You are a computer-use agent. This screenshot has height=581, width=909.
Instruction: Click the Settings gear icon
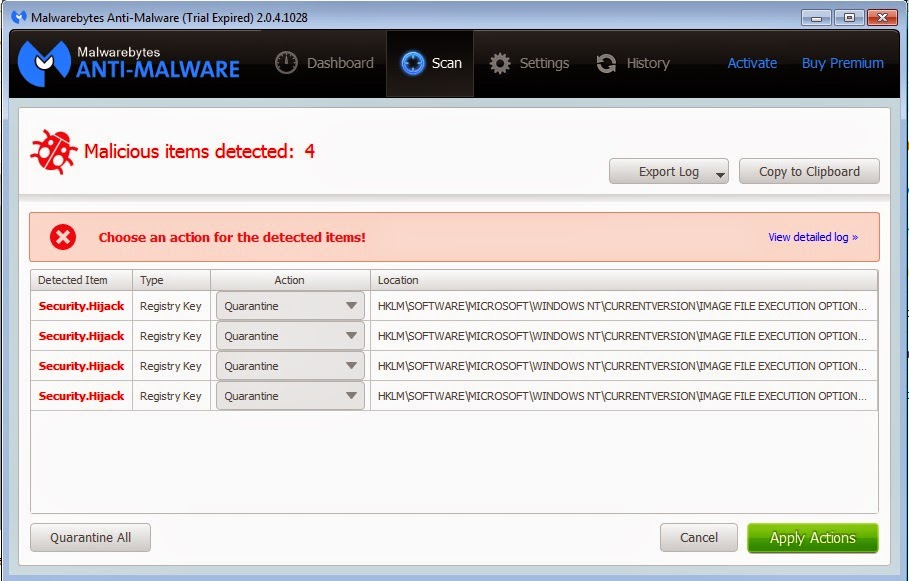tap(500, 63)
